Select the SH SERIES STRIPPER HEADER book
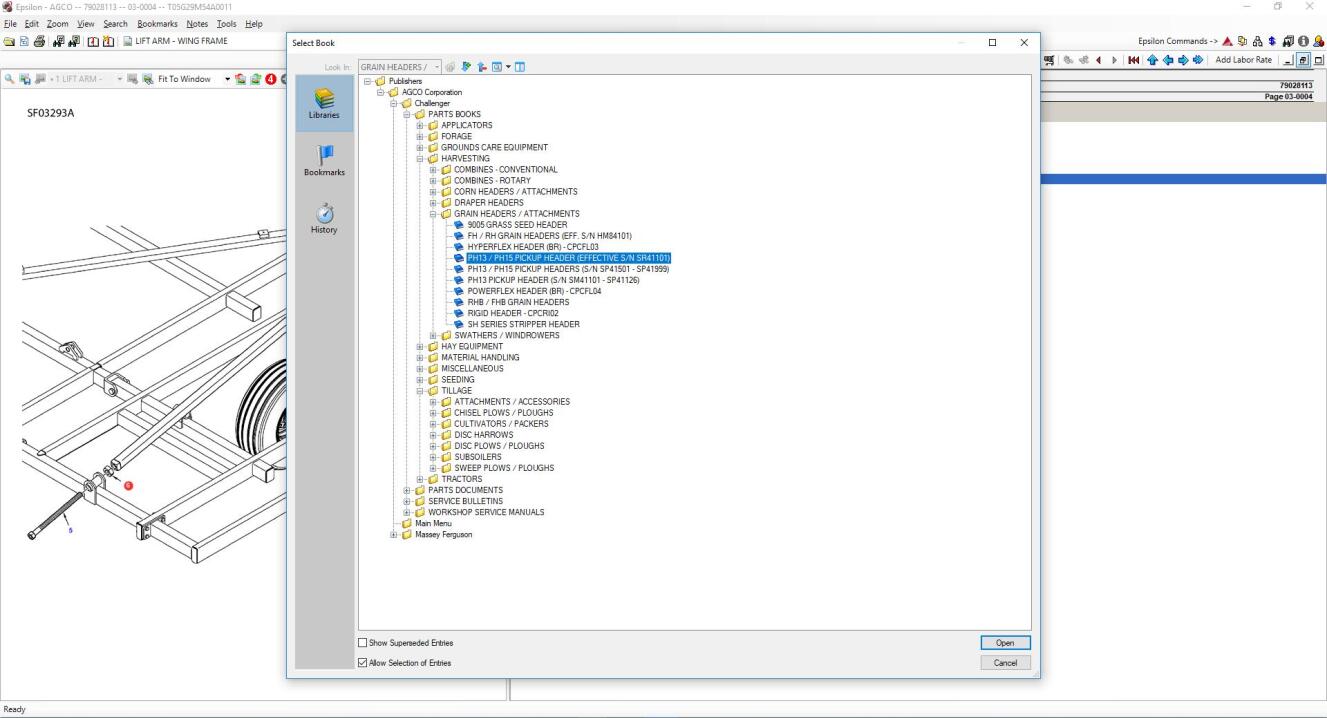Viewport: 1327px width, 718px height. pos(523,324)
